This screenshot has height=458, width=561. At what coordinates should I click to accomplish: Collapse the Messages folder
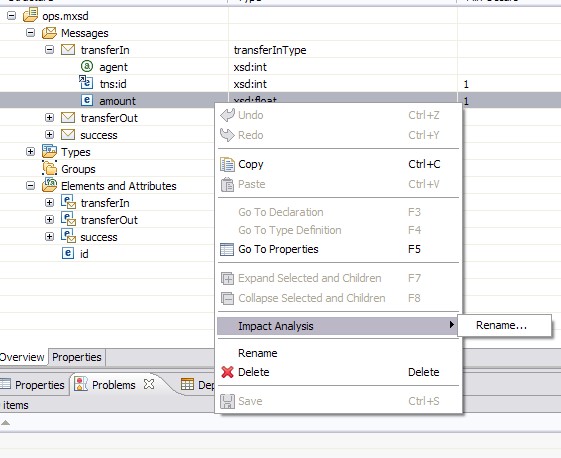(x=30, y=33)
